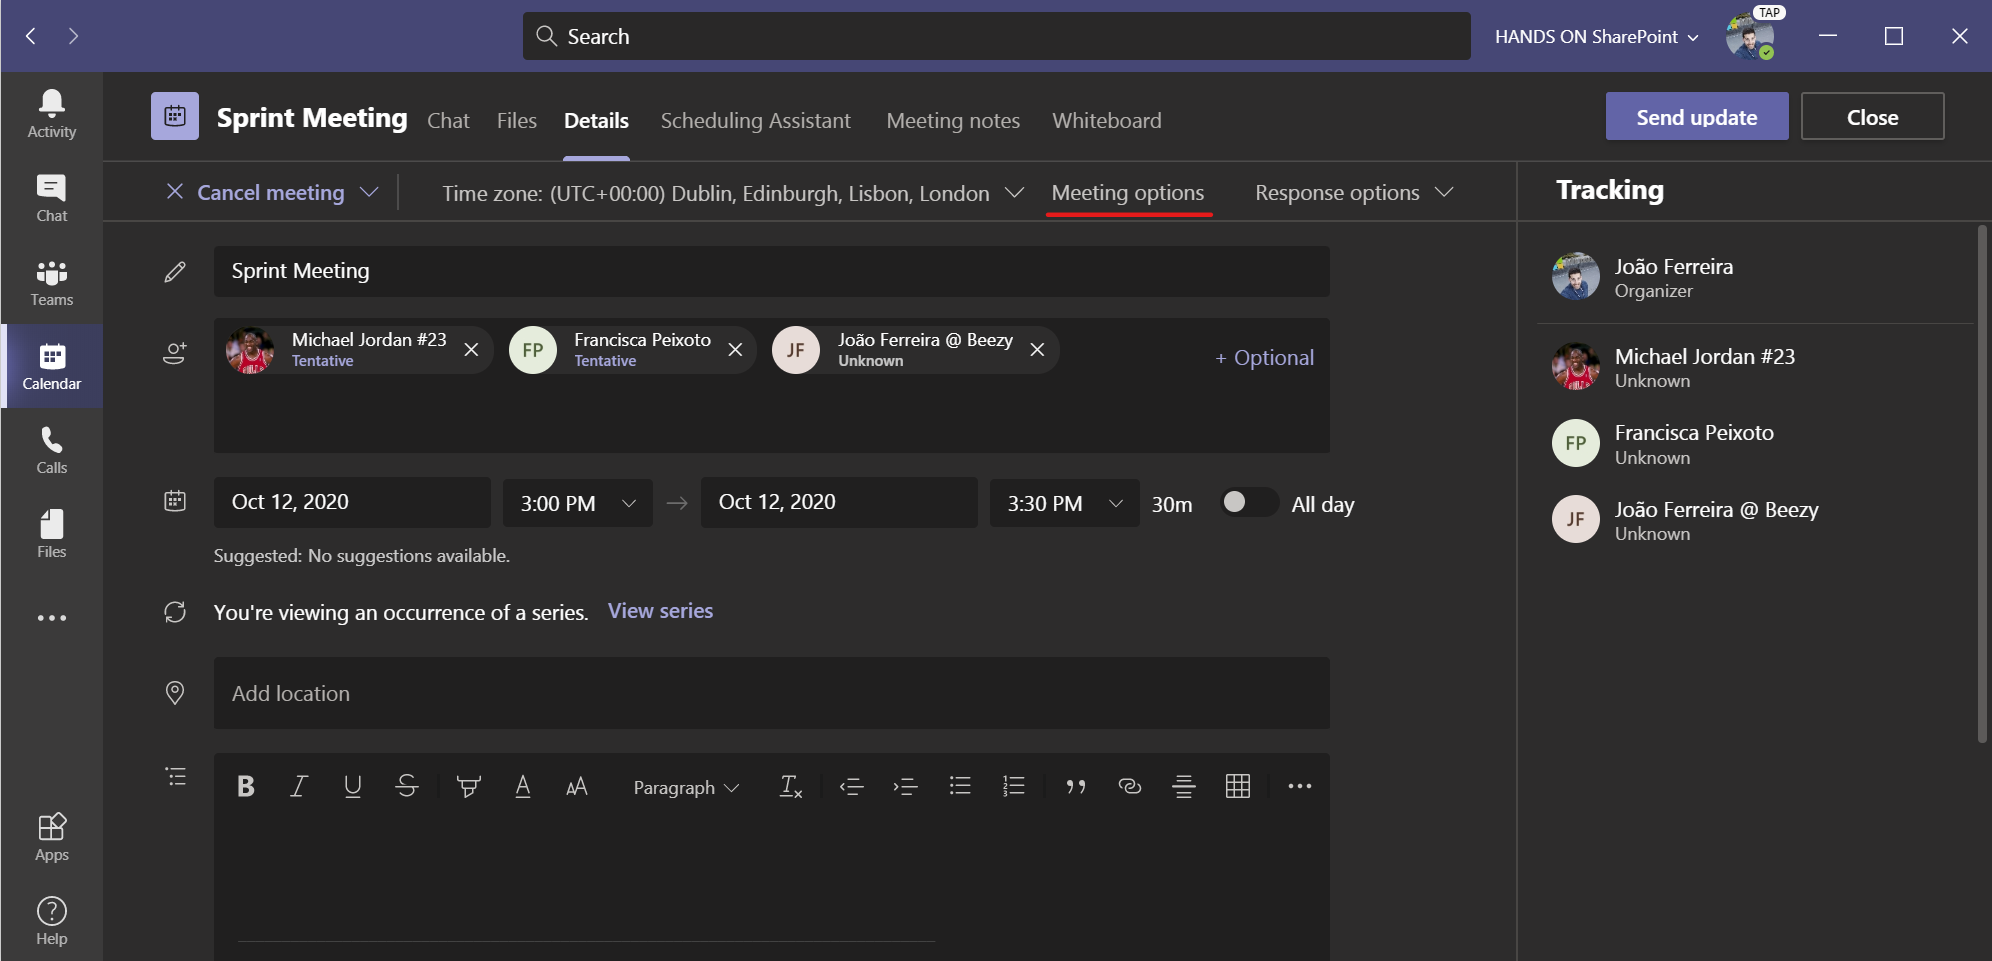Add a numbered list

point(1013,787)
